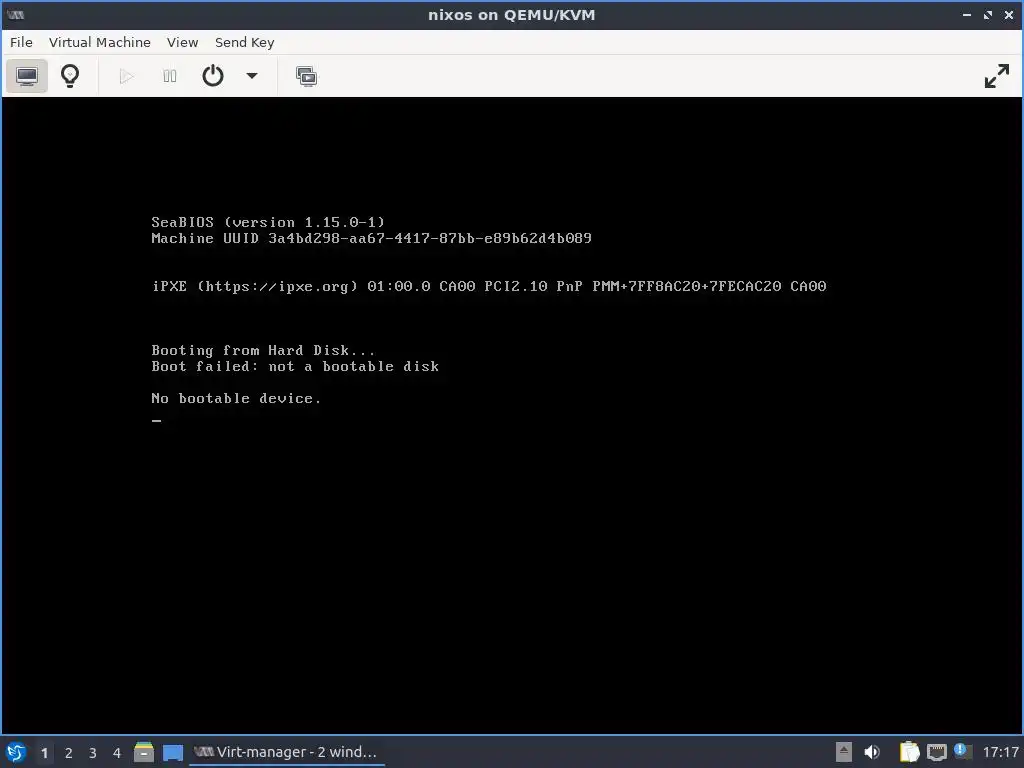Open the LXQt application menu
The height and width of the screenshot is (768, 1024).
tap(16, 752)
